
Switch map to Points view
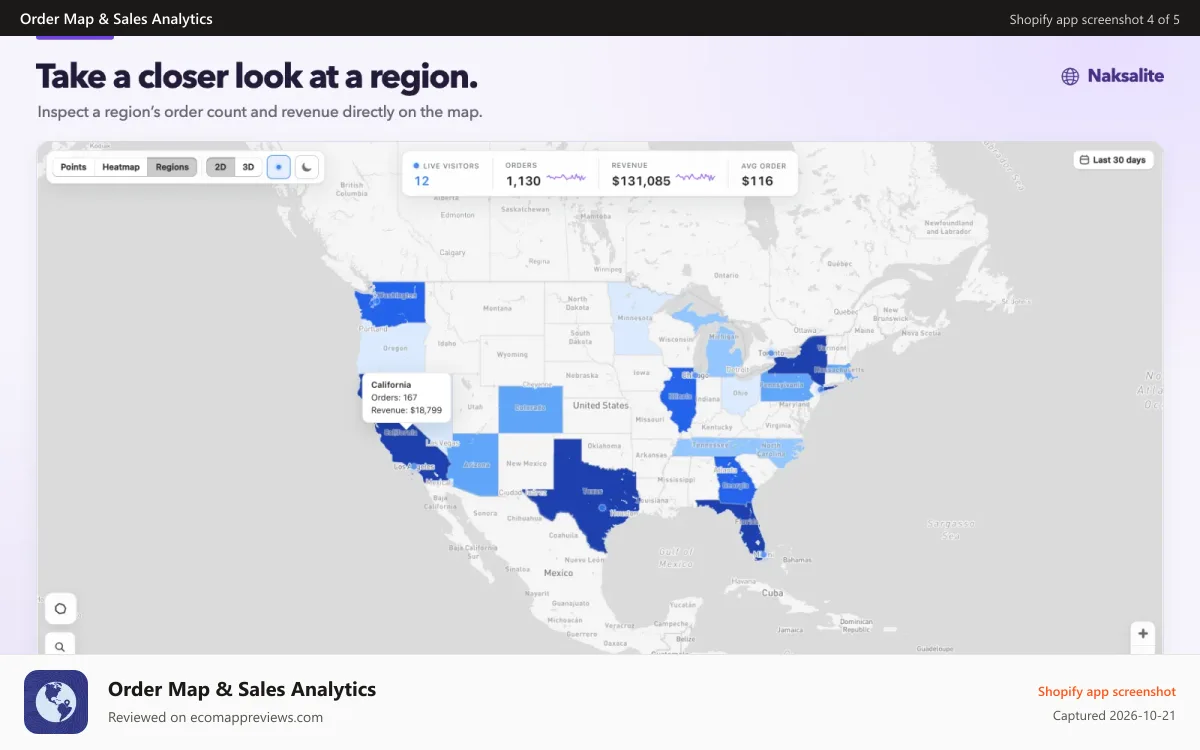pos(73,167)
